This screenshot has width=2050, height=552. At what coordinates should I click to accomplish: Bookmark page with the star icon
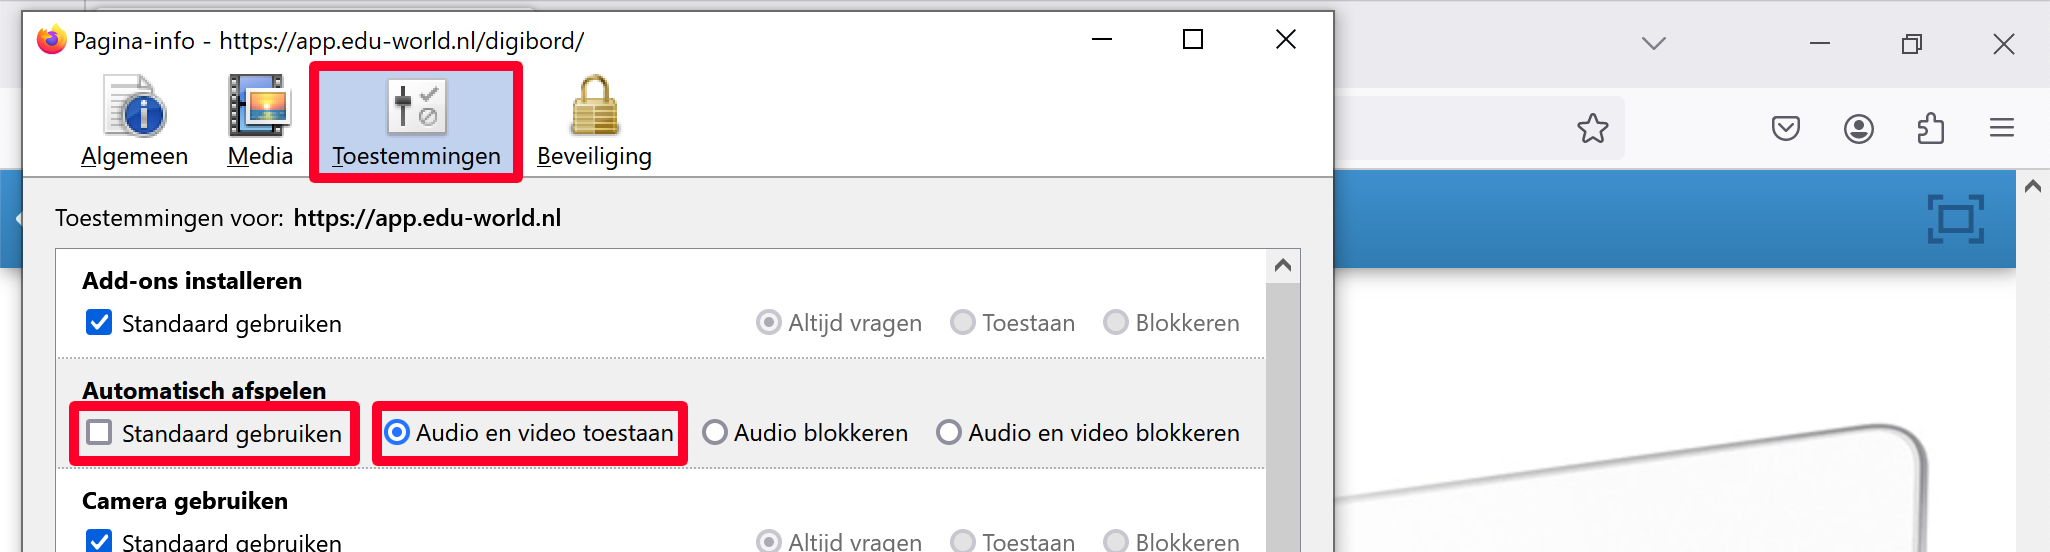tap(1592, 128)
